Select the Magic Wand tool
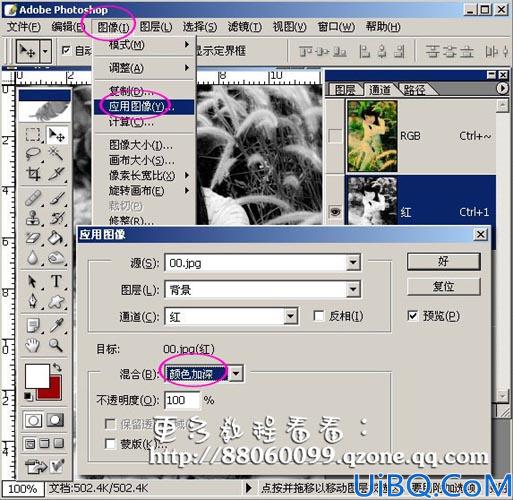The height and width of the screenshot is (500, 513). [x=56, y=154]
